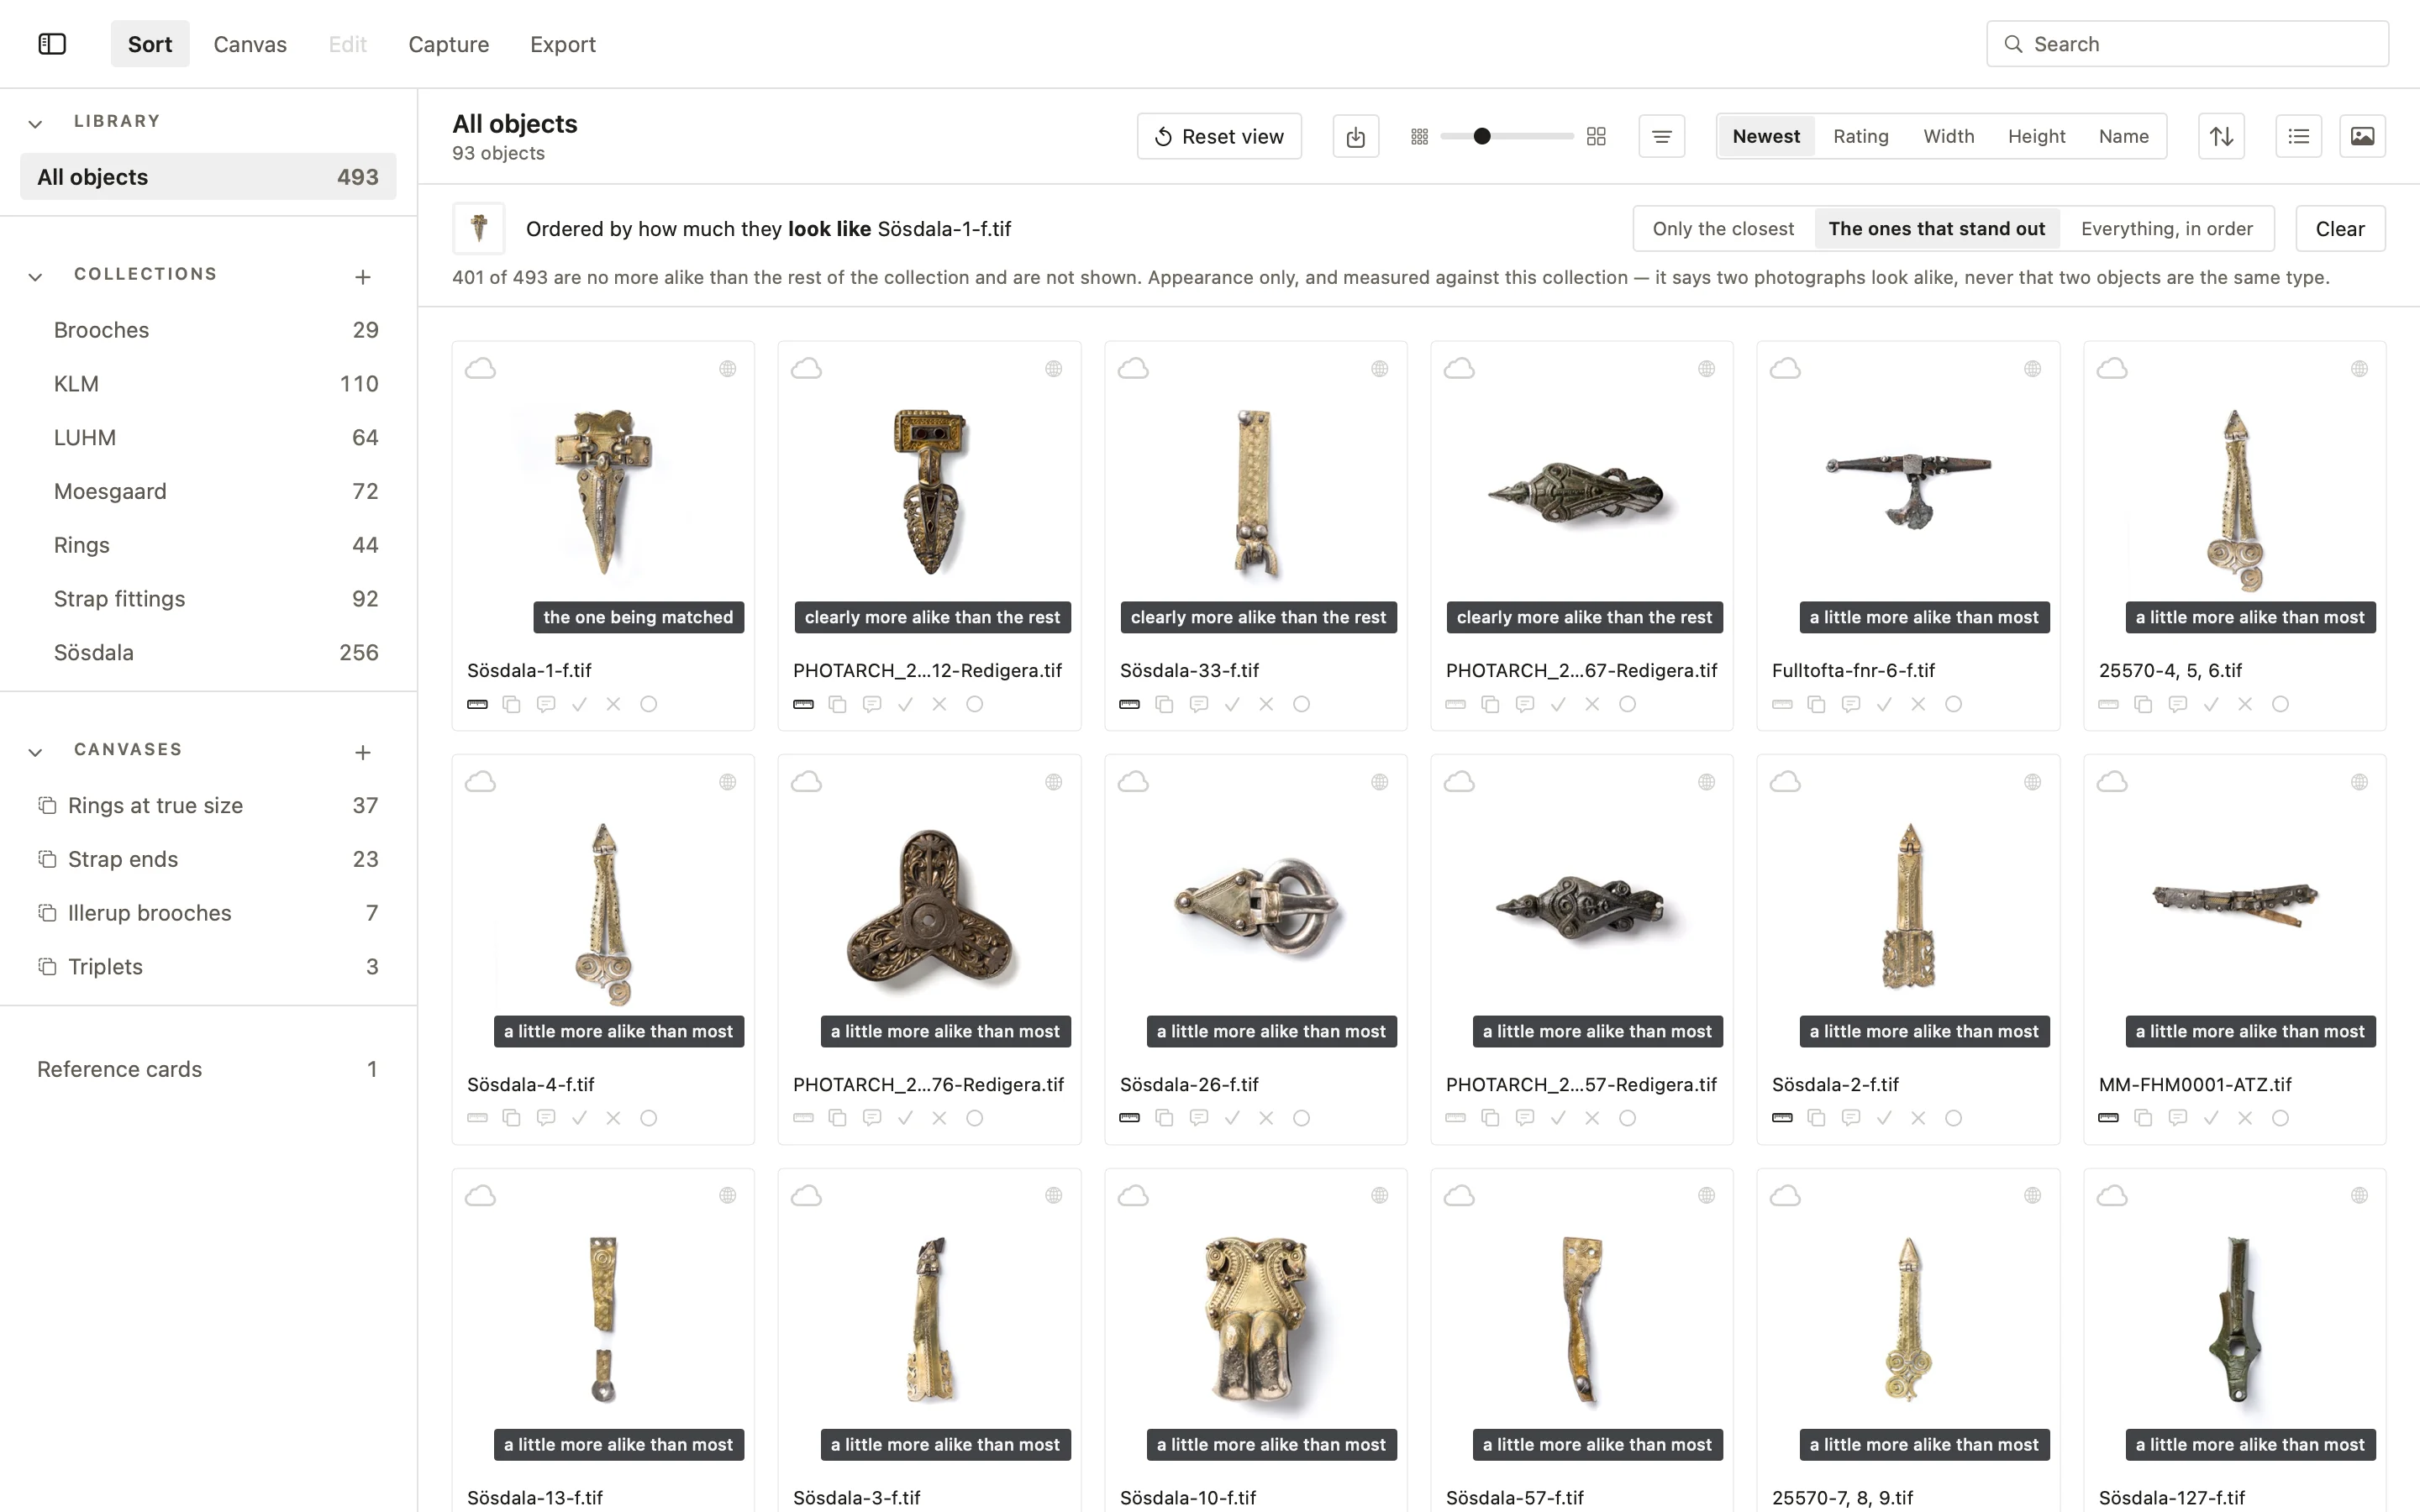Screen dimensions: 2420x1512
Task: Open the Canvas tab
Action: (x=250, y=44)
